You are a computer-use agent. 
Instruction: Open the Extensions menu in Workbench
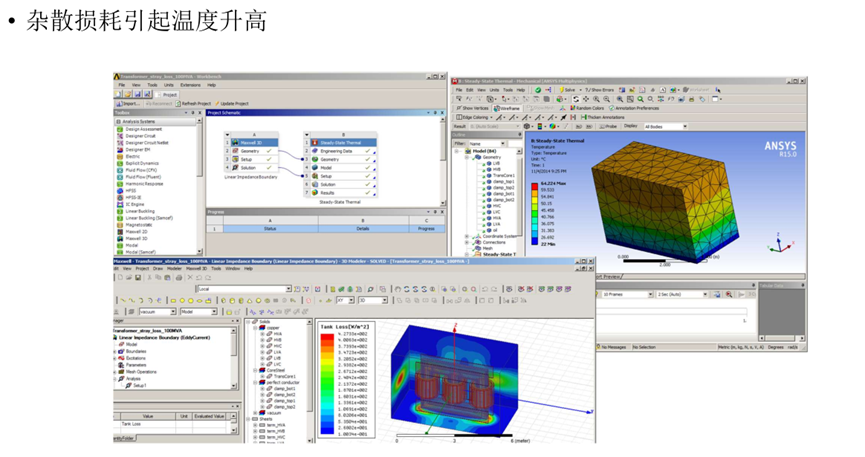190,85
